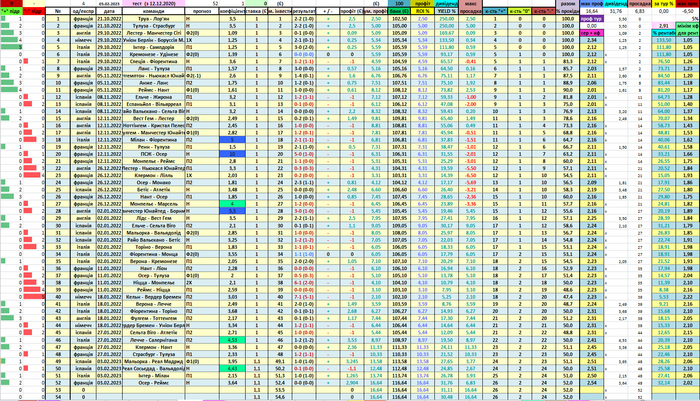Select the 'Інтер - Сампдорія' match cell
The image size is (700, 401).
point(154,47)
